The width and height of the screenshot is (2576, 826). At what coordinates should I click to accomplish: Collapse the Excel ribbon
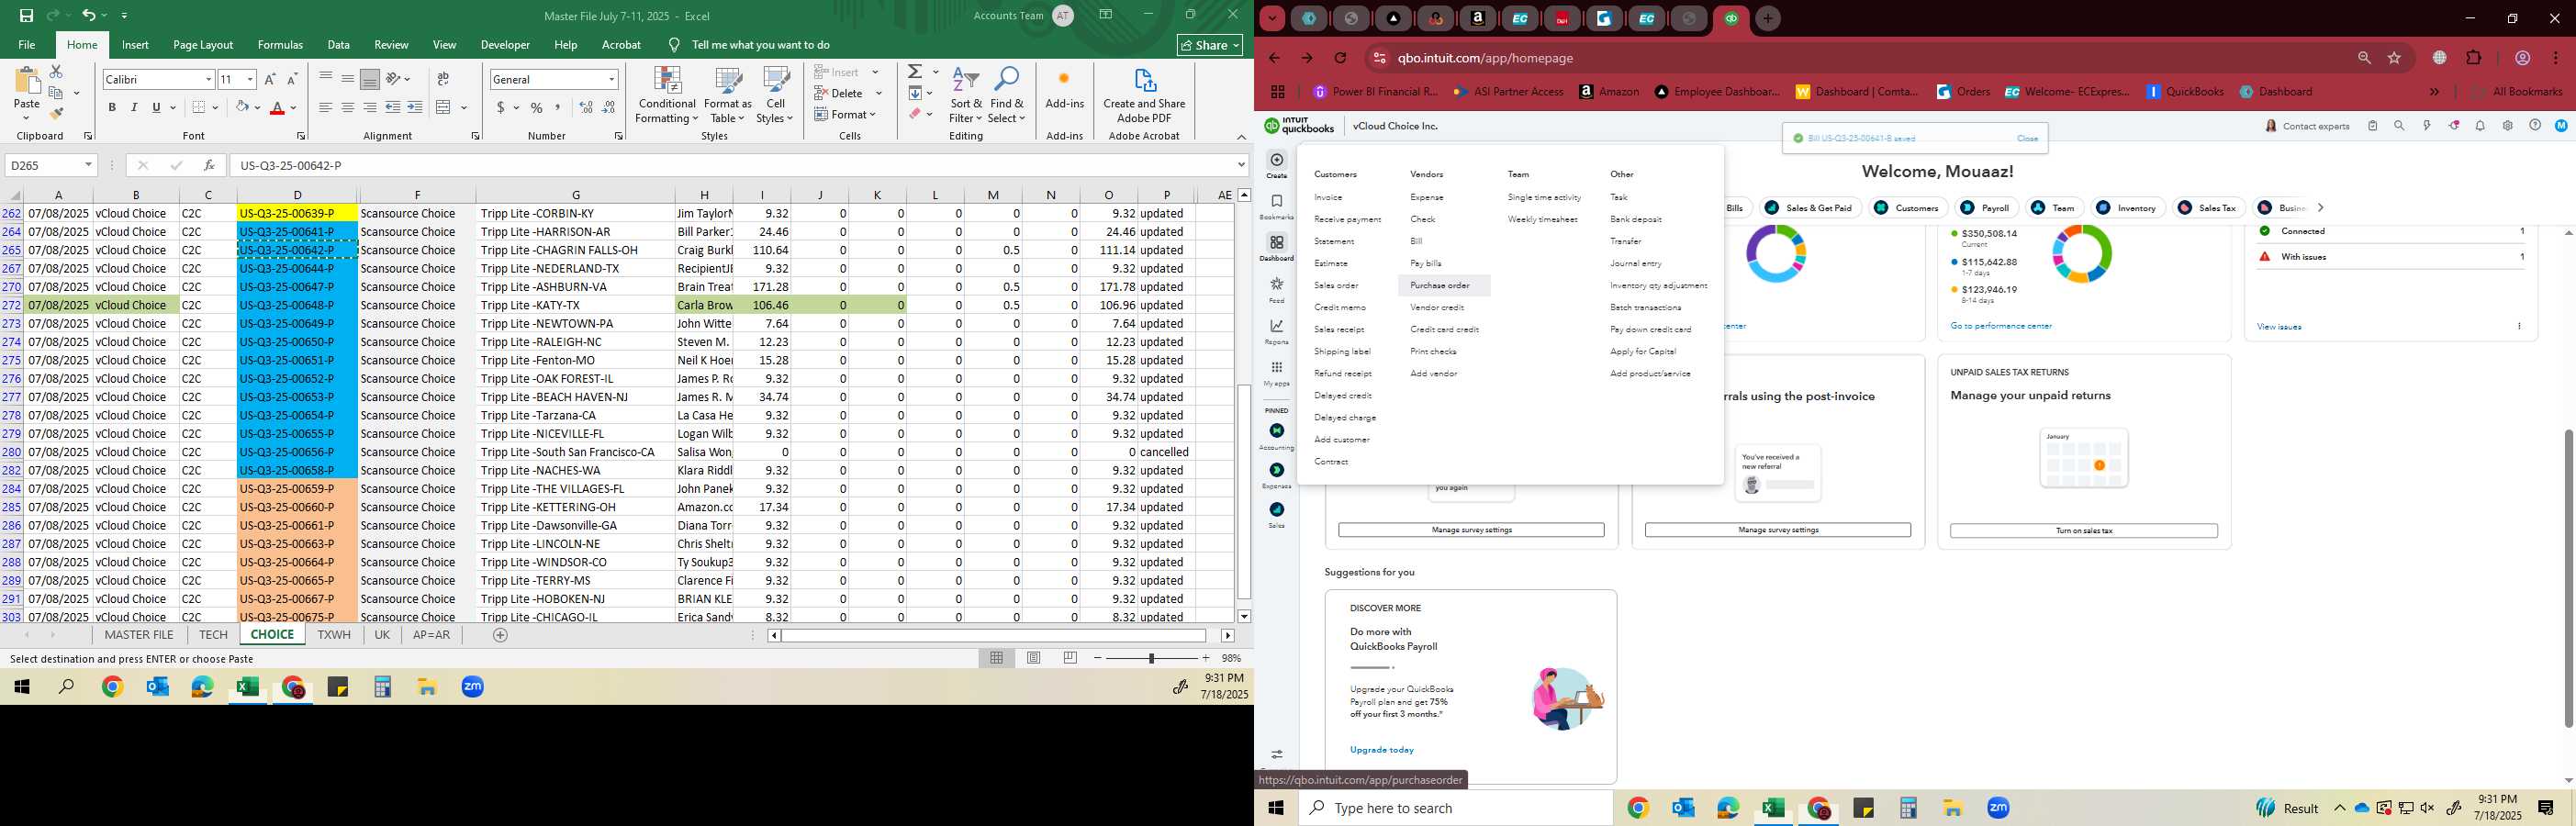click(x=1241, y=136)
